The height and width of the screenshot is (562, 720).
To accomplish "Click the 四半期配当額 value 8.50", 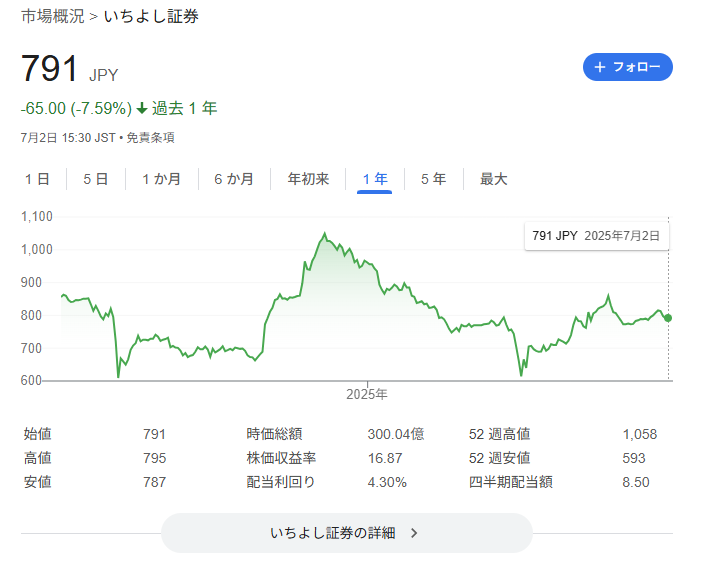I will [x=636, y=482].
